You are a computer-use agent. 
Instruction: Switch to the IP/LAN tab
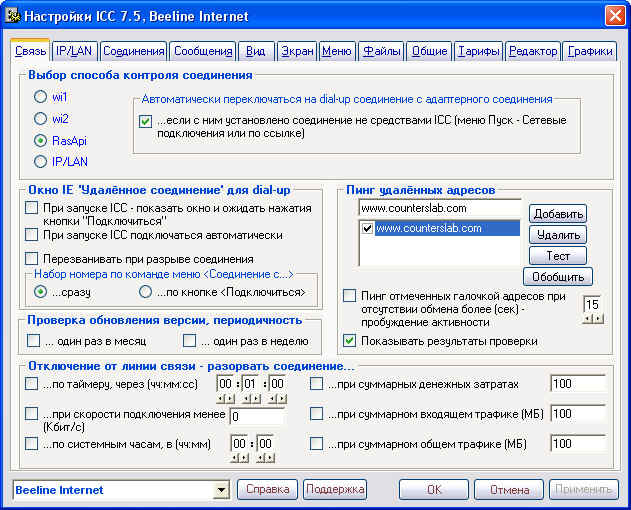[x=74, y=51]
